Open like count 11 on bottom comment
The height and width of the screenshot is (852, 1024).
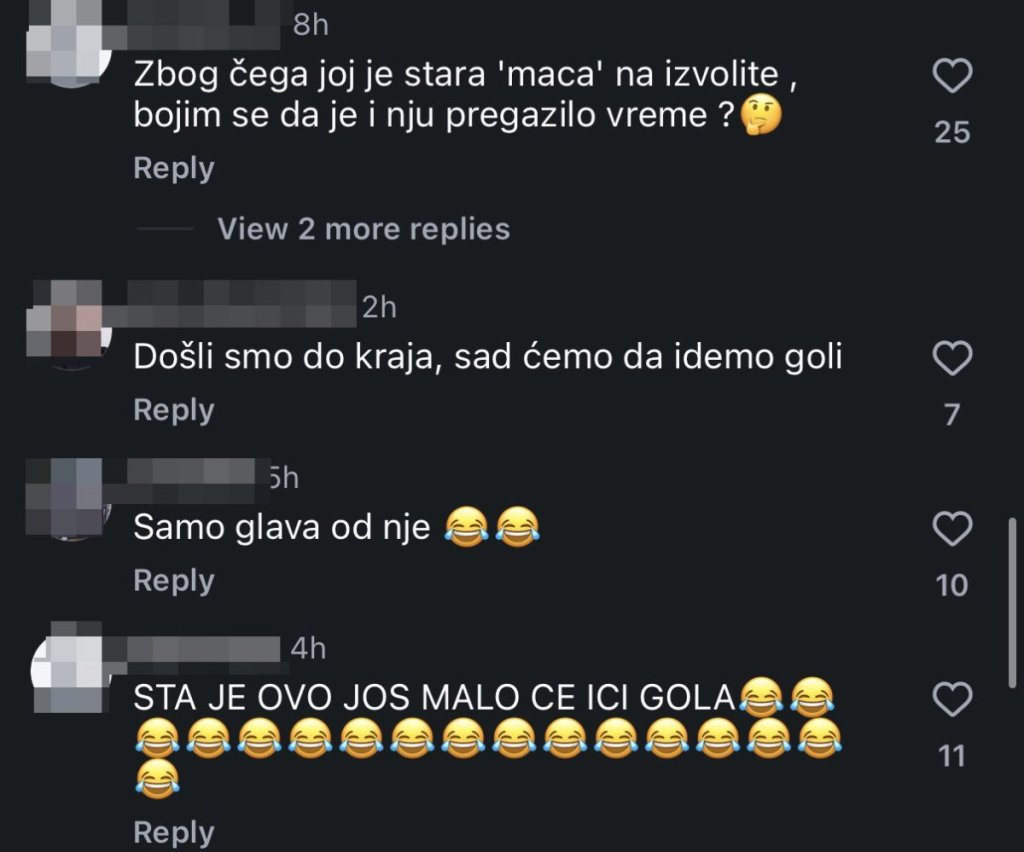point(952,757)
